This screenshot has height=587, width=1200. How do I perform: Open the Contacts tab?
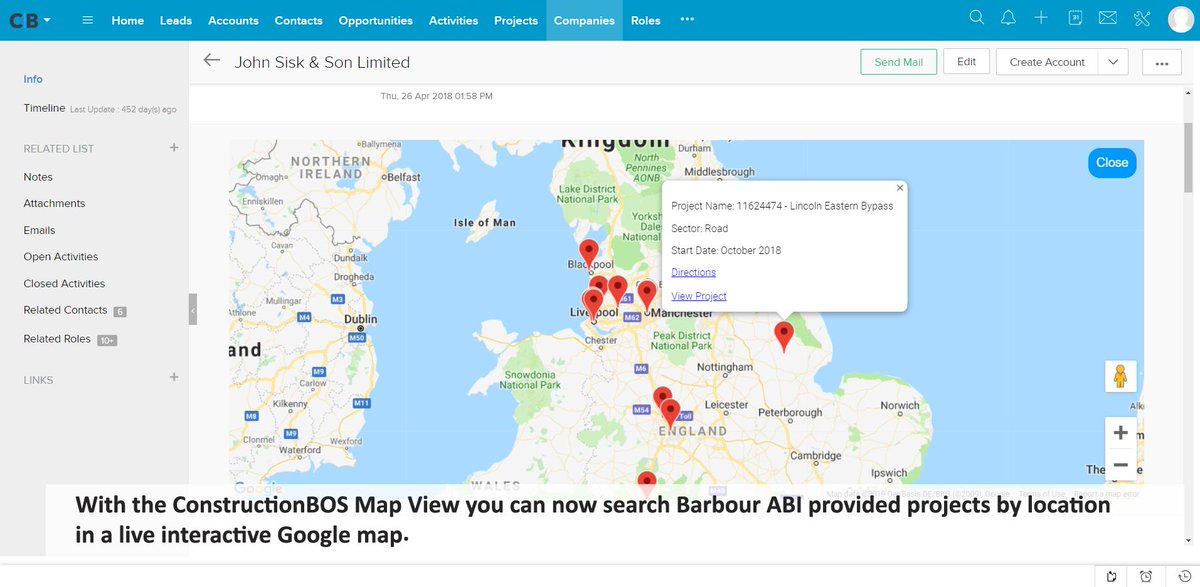coord(299,20)
